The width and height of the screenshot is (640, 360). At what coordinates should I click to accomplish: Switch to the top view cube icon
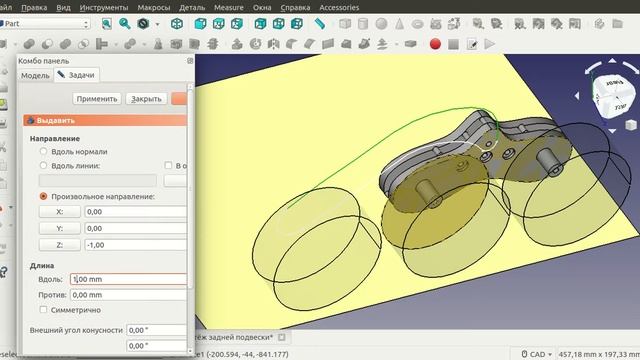tap(219, 24)
